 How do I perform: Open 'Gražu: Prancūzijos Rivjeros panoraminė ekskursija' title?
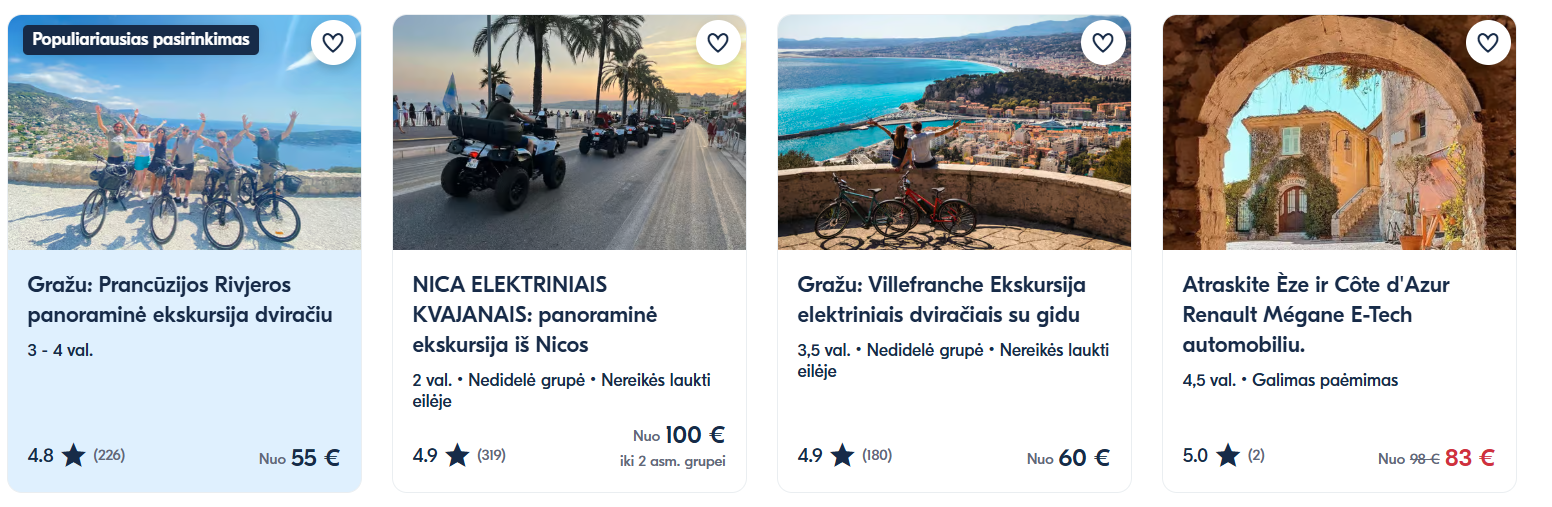[x=180, y=300]
